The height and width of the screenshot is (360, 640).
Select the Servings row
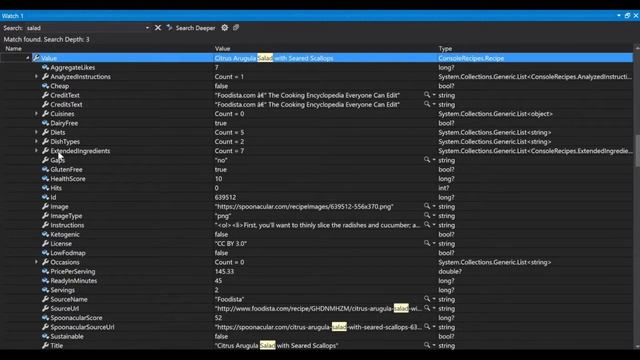click(x=317, y=290)
